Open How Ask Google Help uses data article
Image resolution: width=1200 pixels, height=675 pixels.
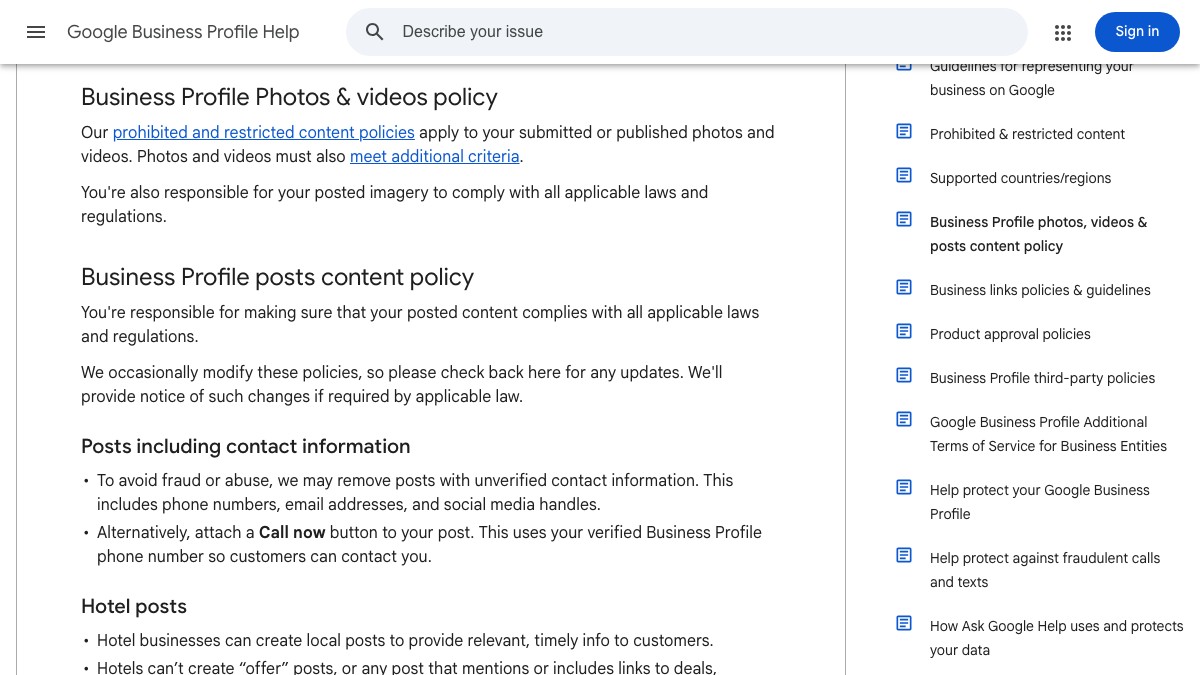pos(1056,638)
